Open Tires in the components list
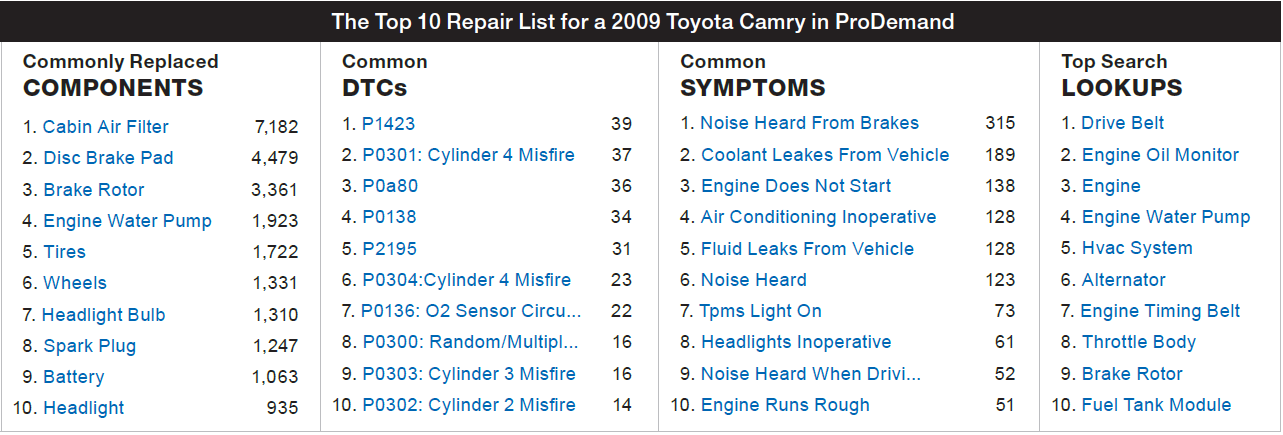This screenshot has width=1283, height=435. tap(64, 252)
